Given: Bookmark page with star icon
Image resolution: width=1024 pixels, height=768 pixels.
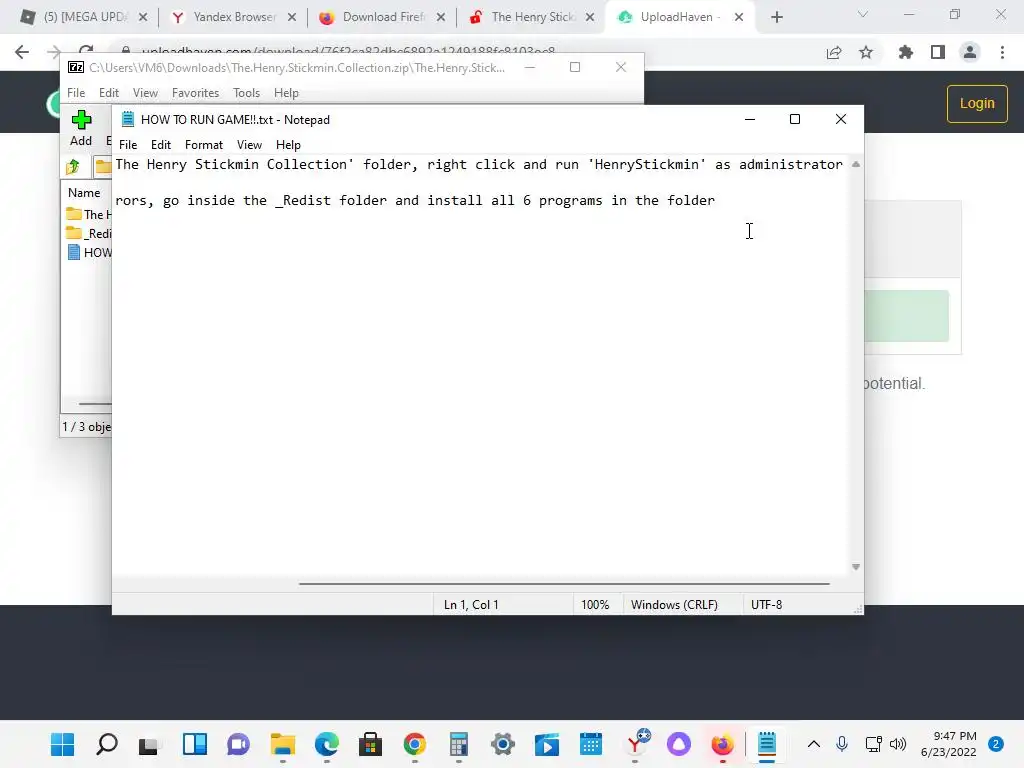Looking at the screenshot, I should 866,52.
